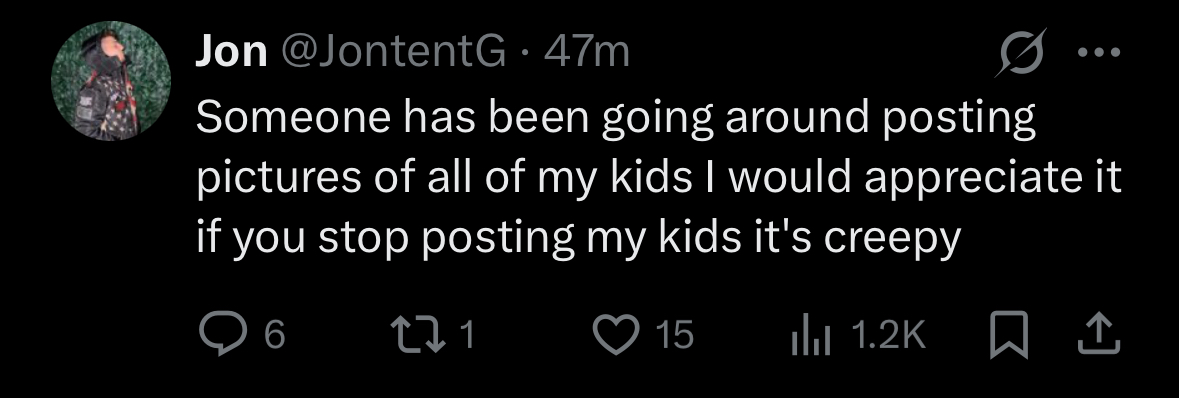Click the like count 15
This screenshot has height=398, width=1179.
pyautogui.click(x=674, y=334)
